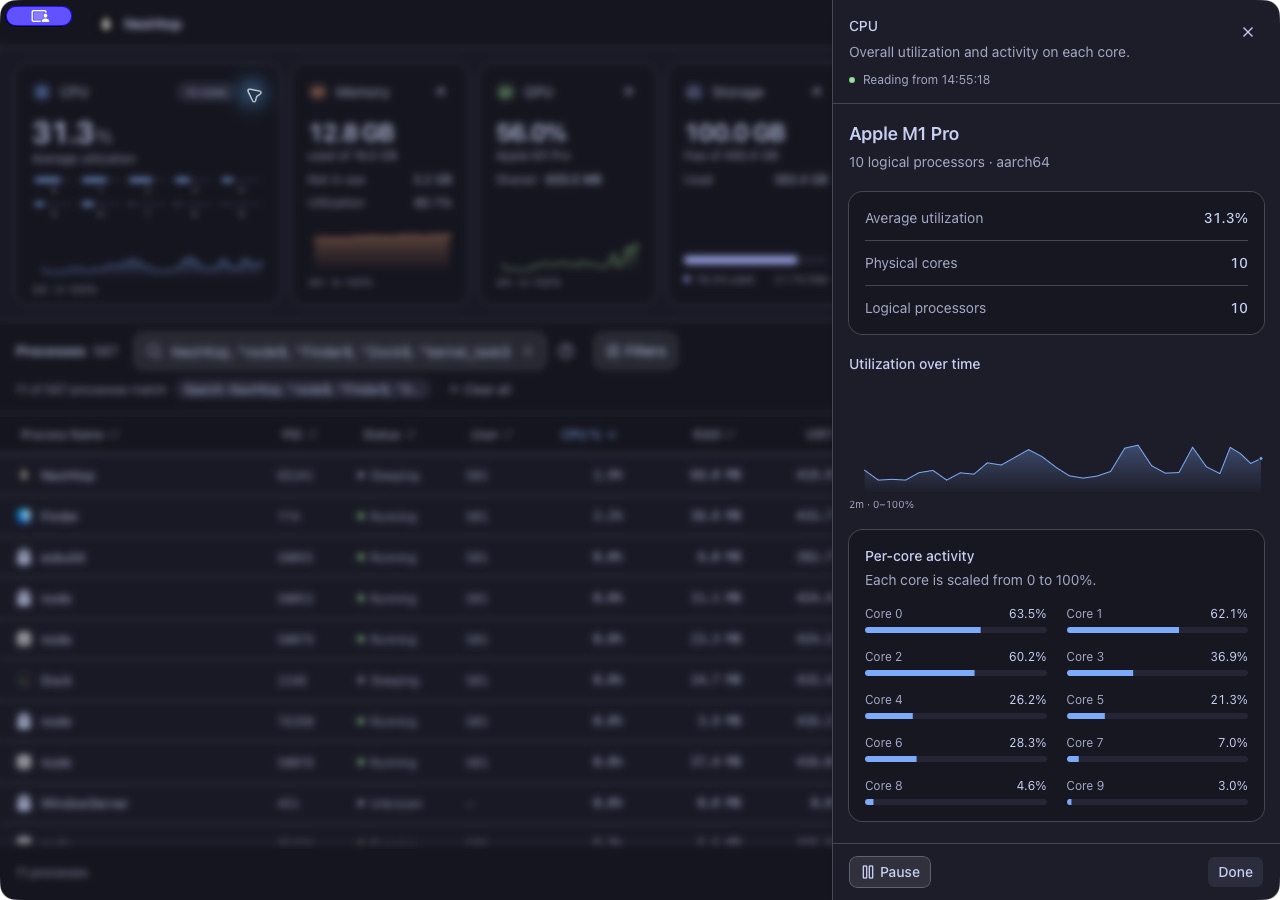Click the Core 0 usage bar
Image resolution: width=1280 pixels, height=900 pixels.
(x=956, y=630)
